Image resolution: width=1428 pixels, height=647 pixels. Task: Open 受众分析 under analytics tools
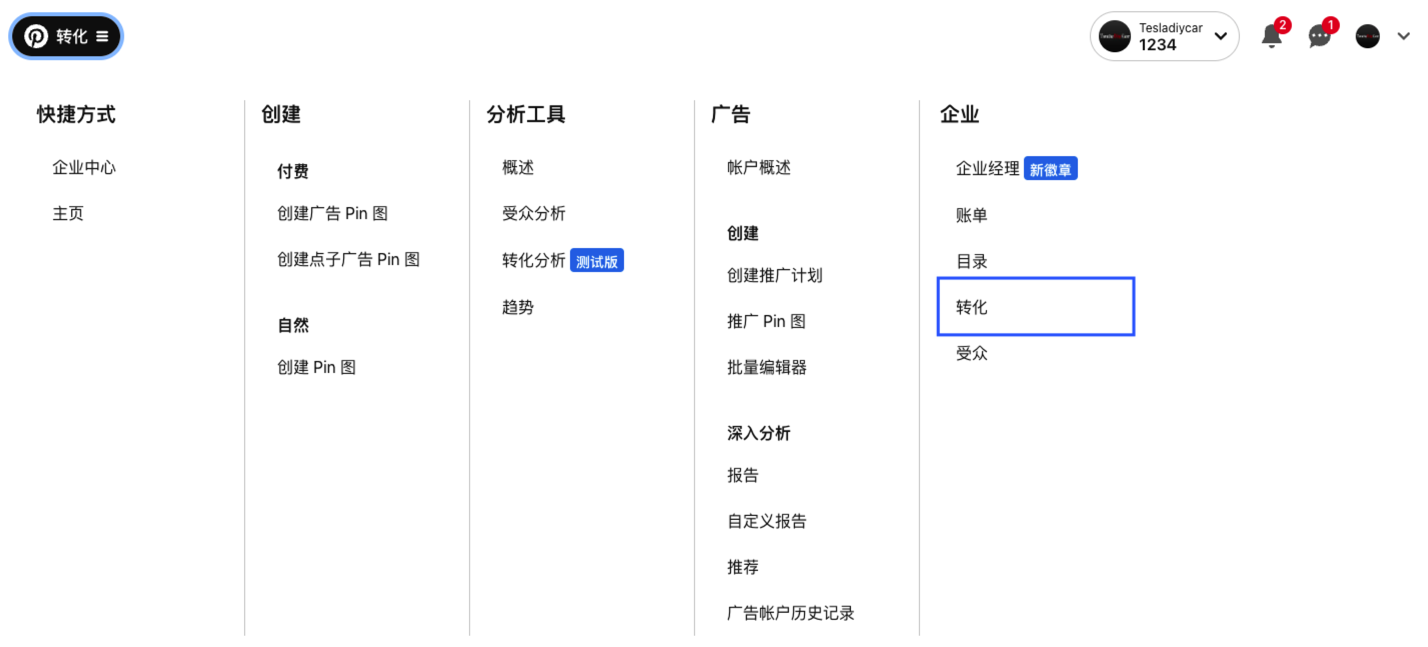pyautogui.click(x=534, y=214)
